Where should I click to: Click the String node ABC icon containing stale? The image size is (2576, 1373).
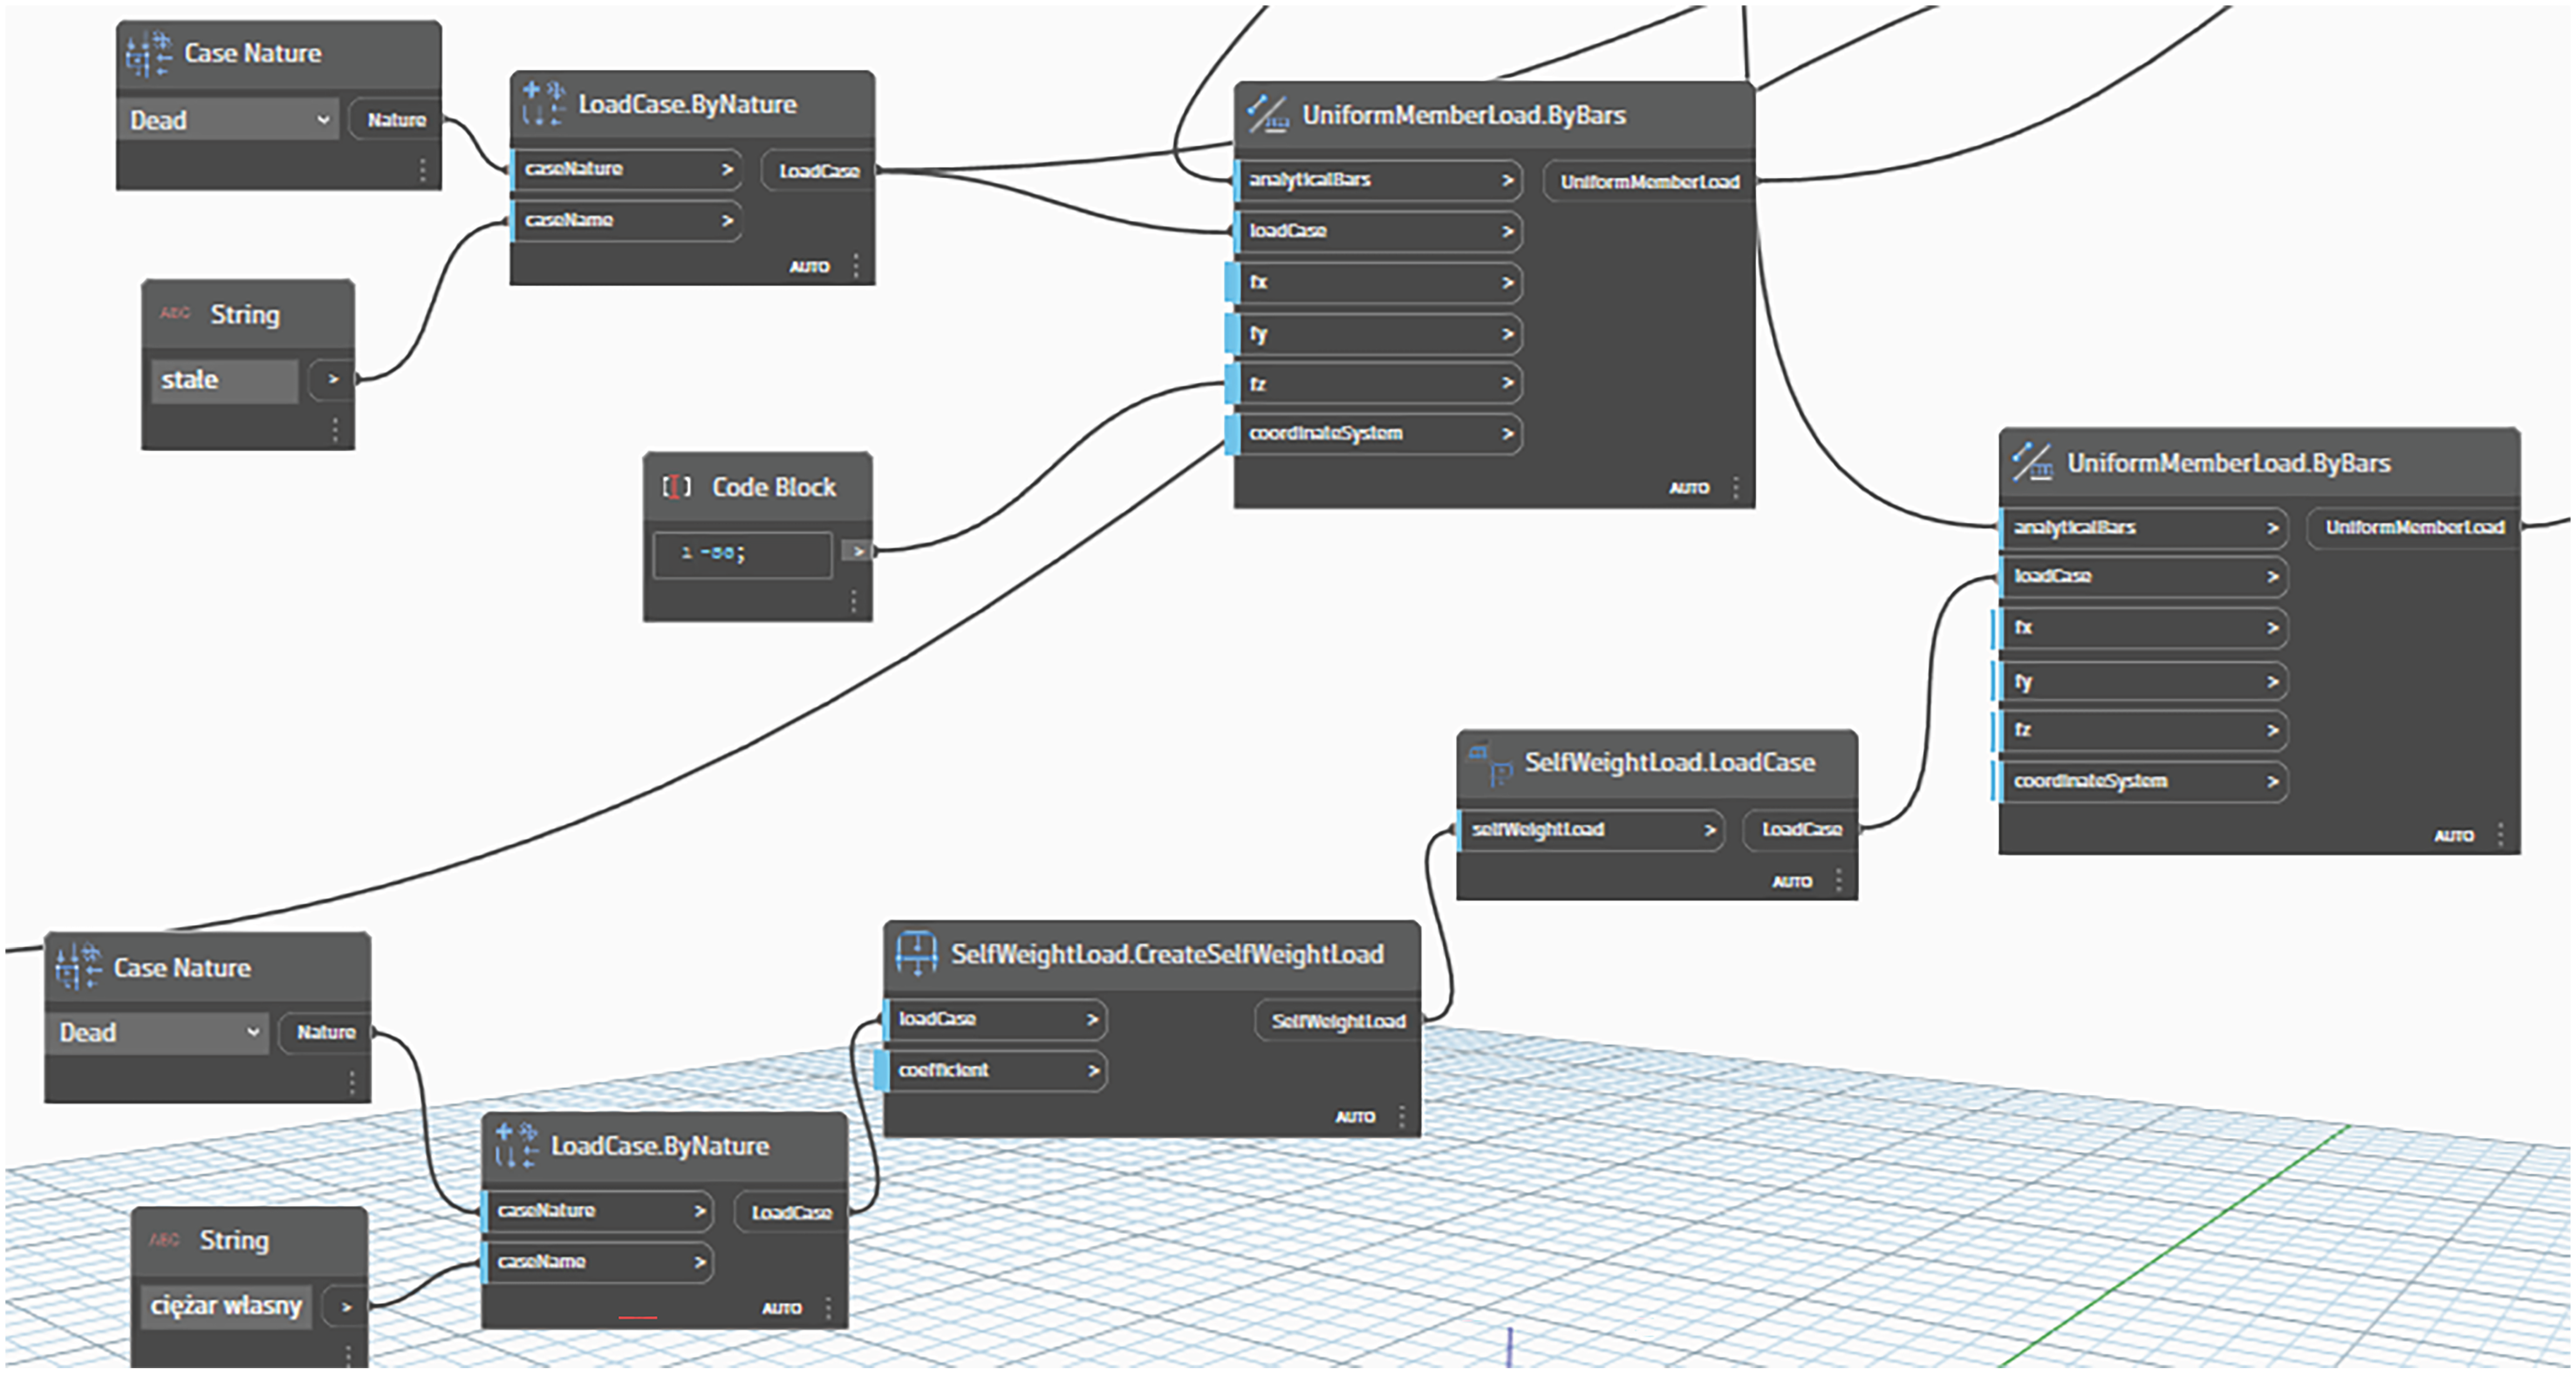click(174, 314)
